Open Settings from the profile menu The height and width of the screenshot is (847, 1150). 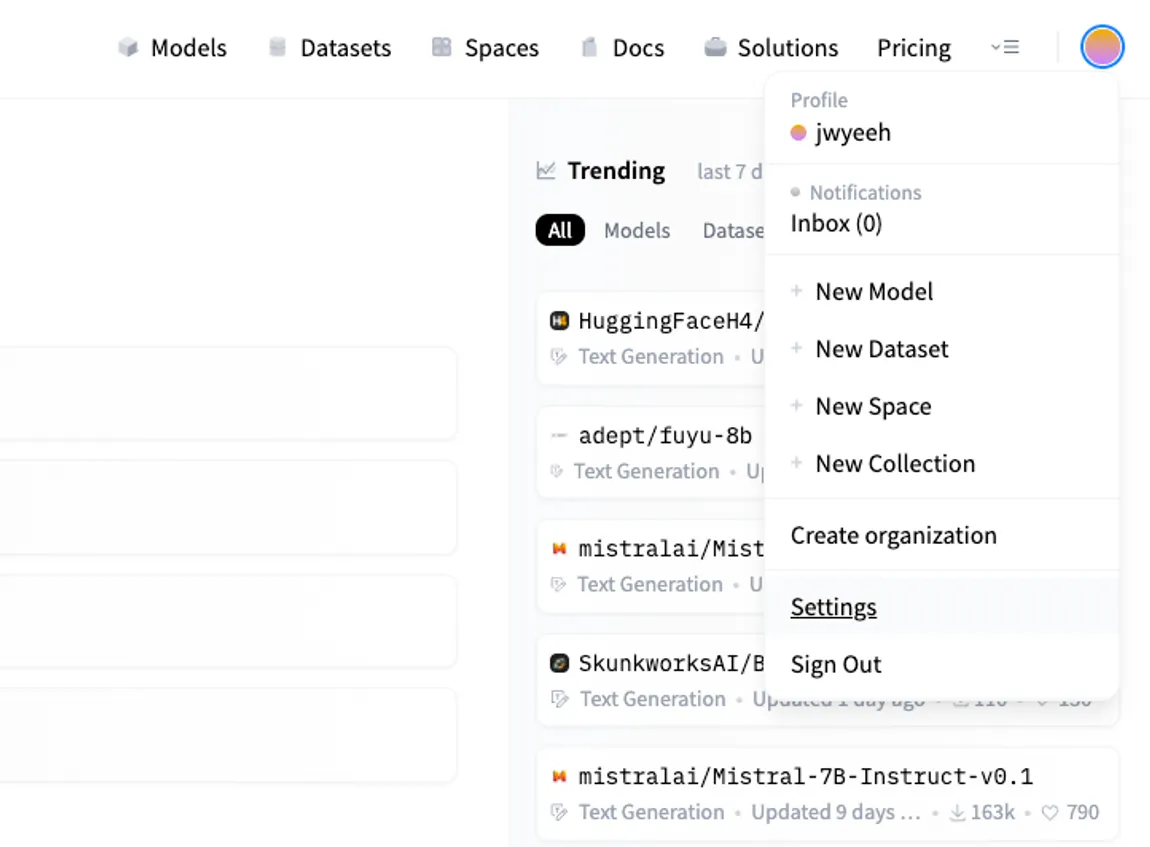click(833, 607)
